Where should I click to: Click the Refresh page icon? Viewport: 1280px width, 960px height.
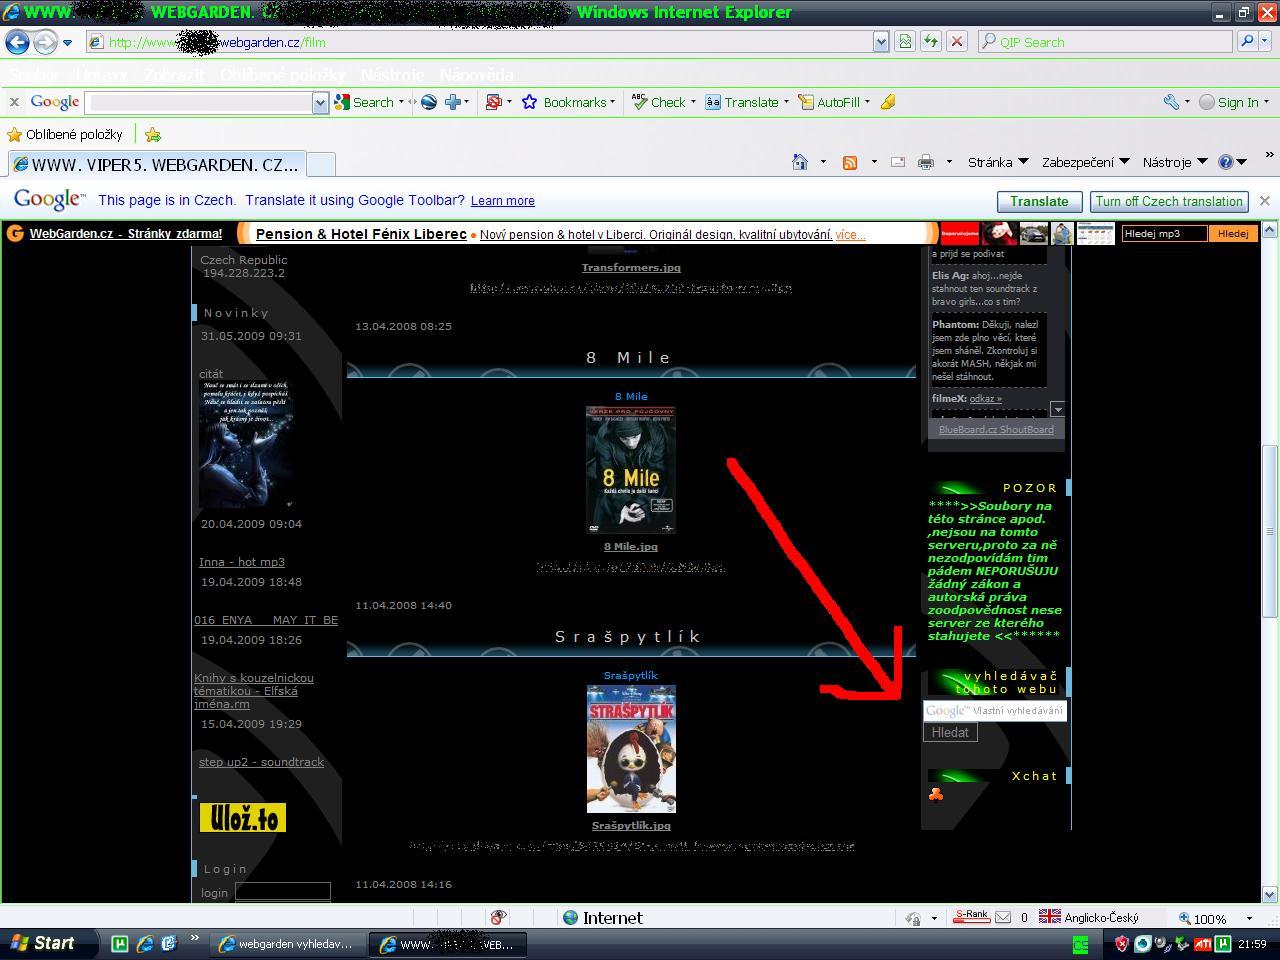point(931,41)
